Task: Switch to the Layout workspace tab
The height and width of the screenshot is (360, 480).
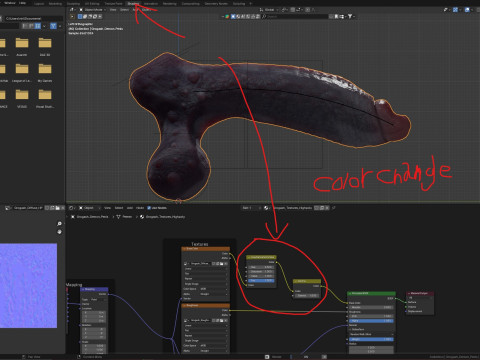Action: point(39,4)
